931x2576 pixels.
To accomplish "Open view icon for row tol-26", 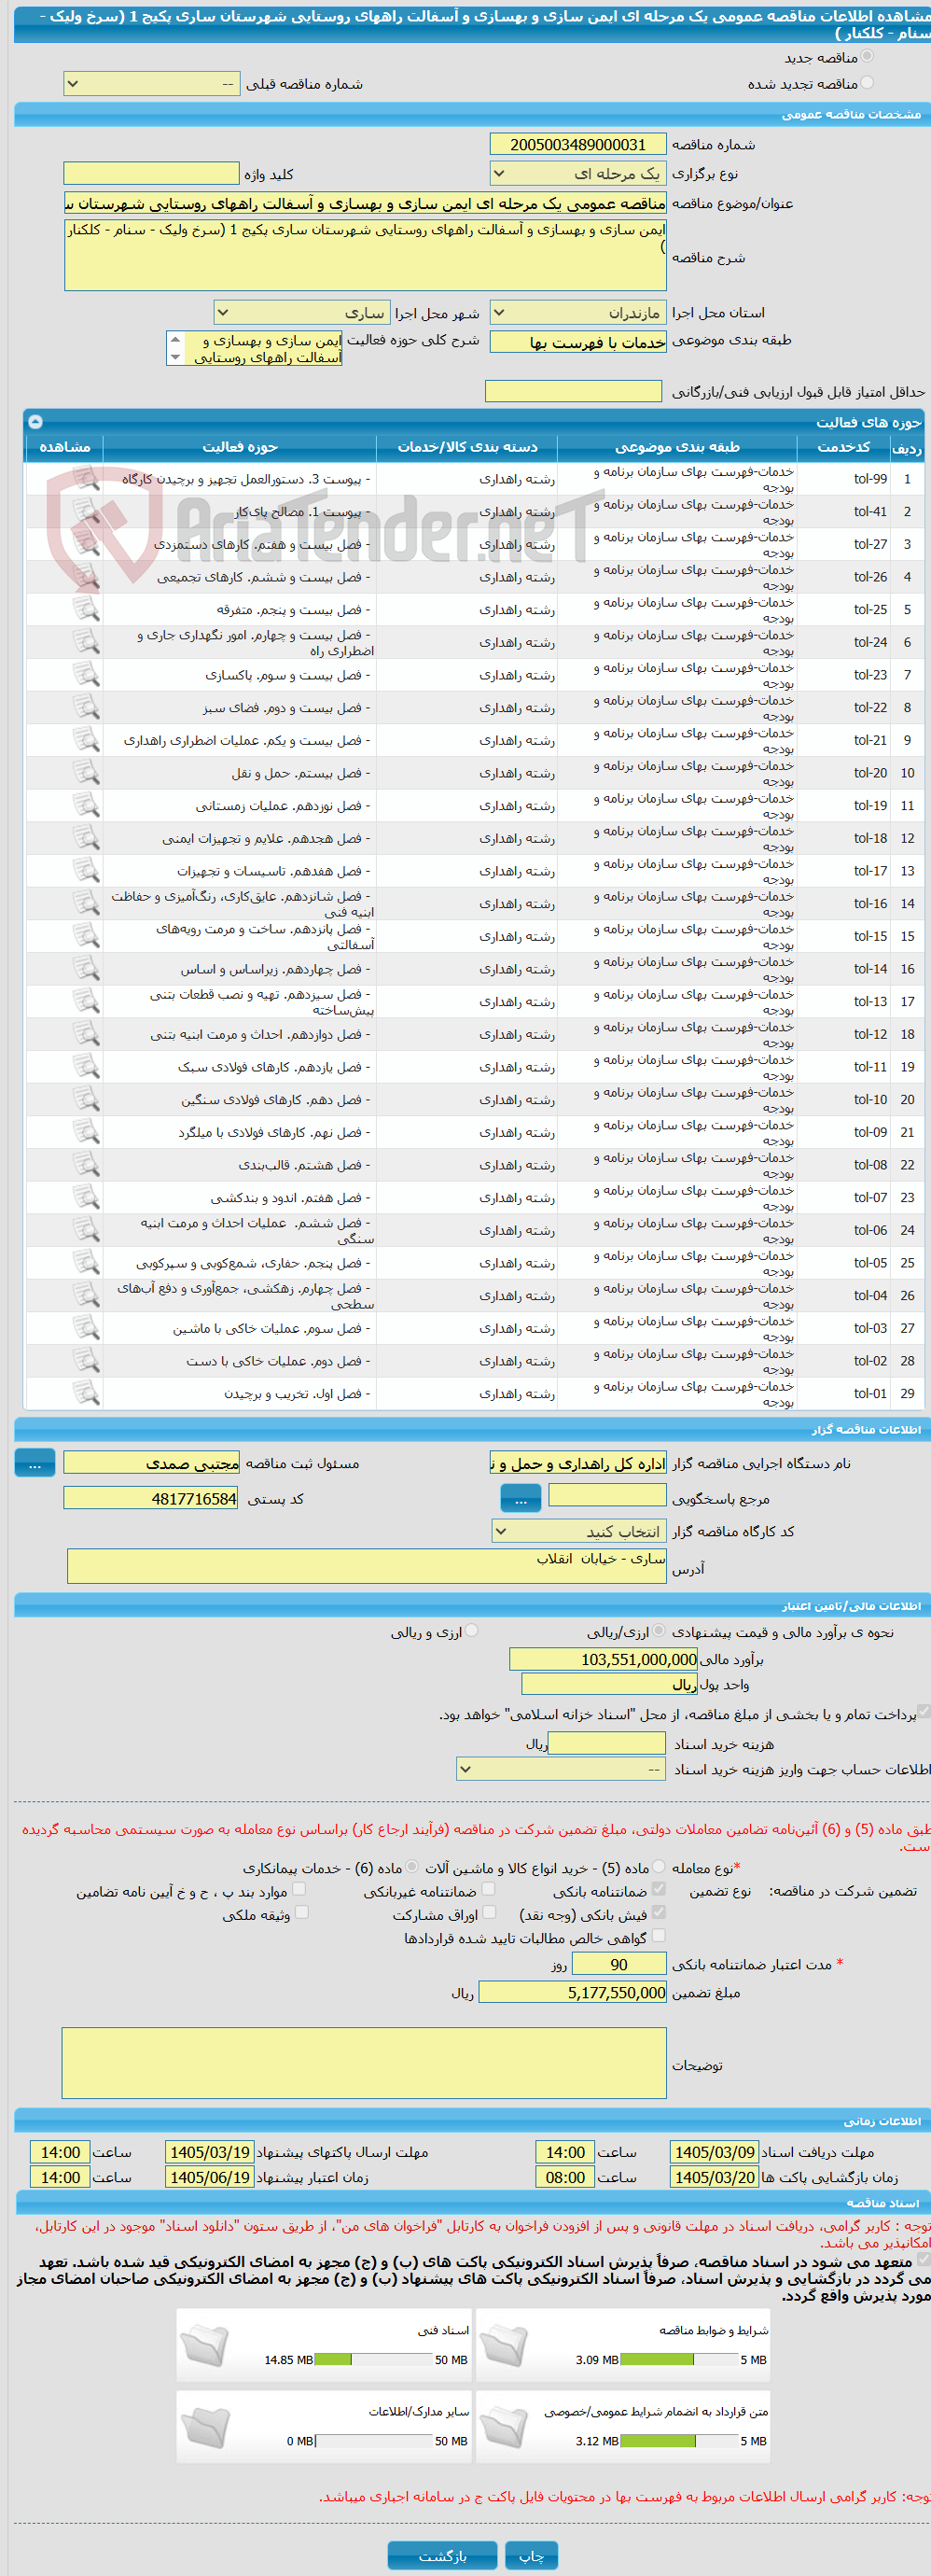I will tap(86, 577).
